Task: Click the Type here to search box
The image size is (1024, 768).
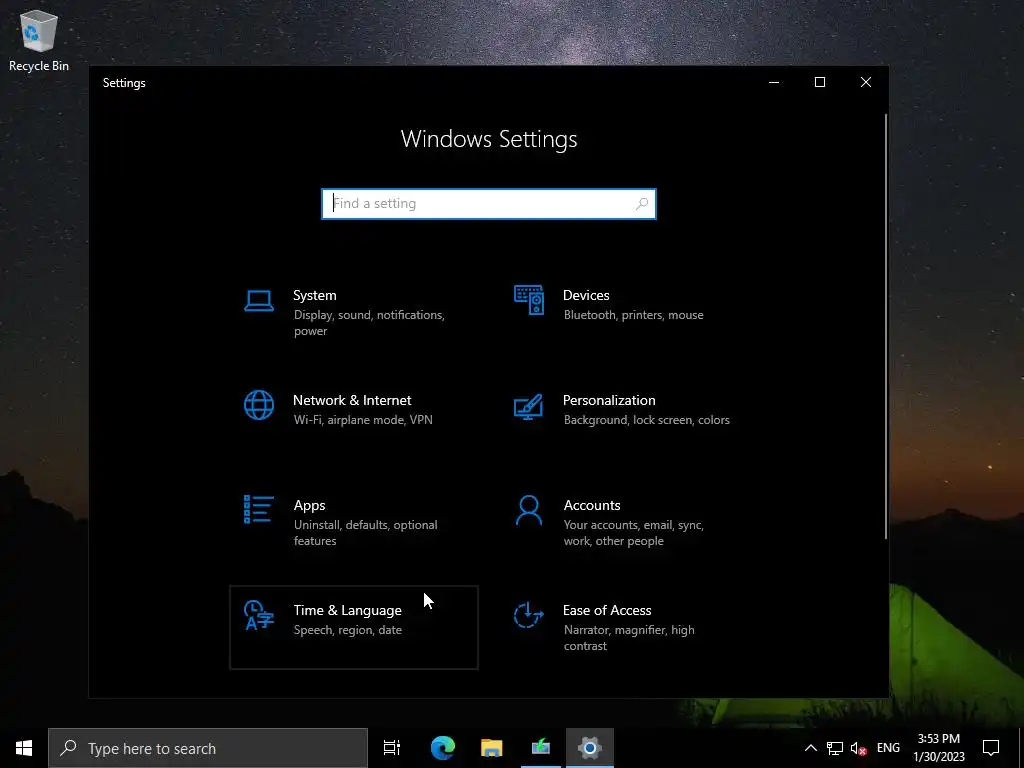Action: tap(208, 748)
